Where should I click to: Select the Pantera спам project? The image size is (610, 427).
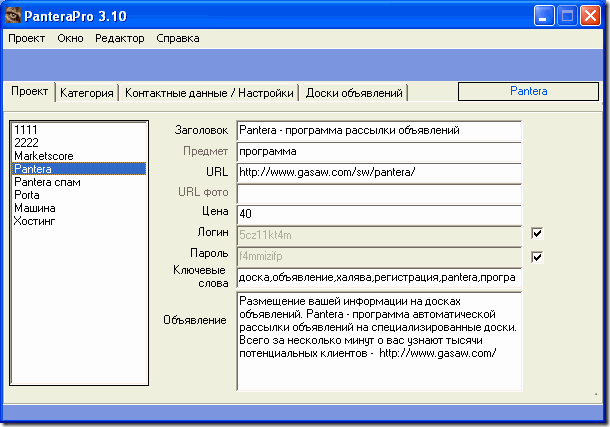(x=79, y=182)
